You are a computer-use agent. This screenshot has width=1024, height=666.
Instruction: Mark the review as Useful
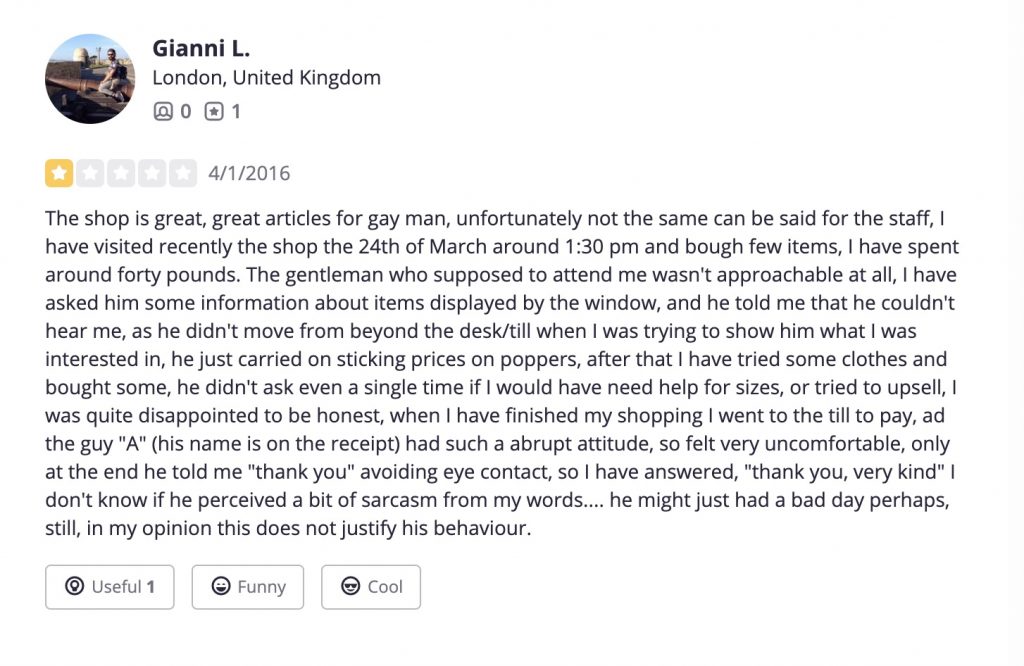(x=110, y=587)
